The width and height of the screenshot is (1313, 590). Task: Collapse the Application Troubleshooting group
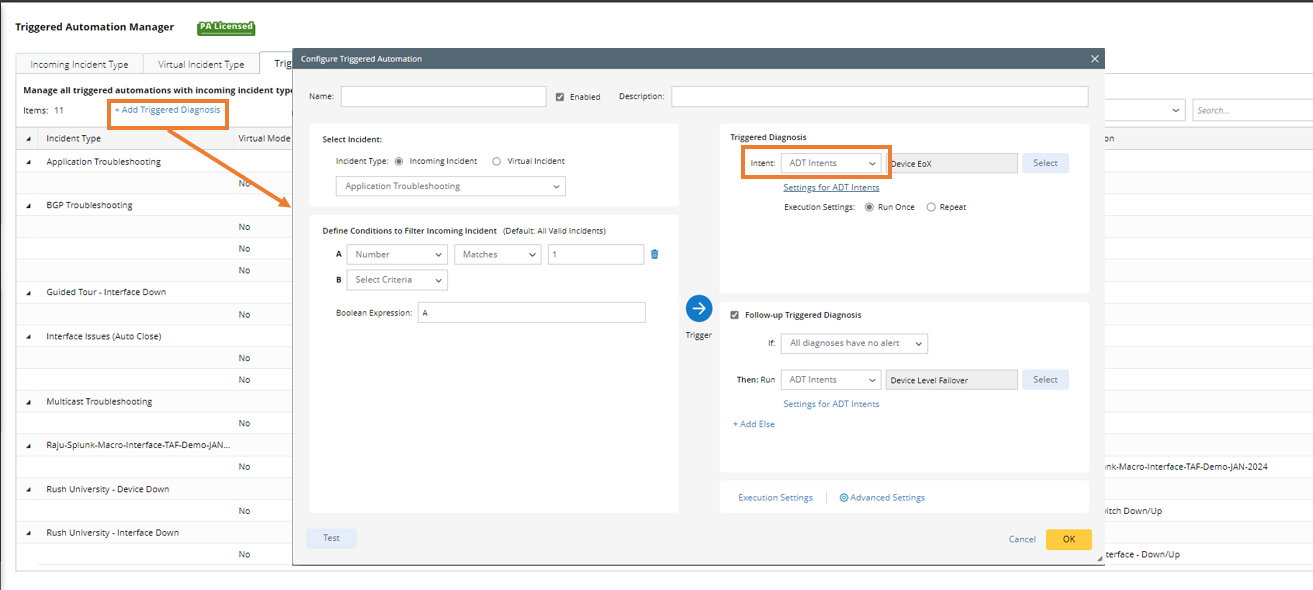tap(28, 162)
